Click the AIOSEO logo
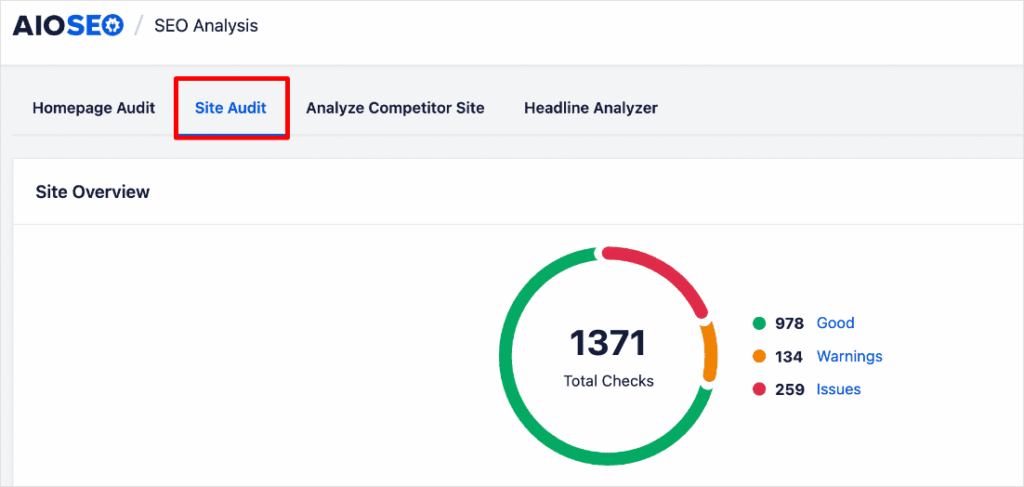Viewport: 1024px width, 487px height. (x=68, y=26)
